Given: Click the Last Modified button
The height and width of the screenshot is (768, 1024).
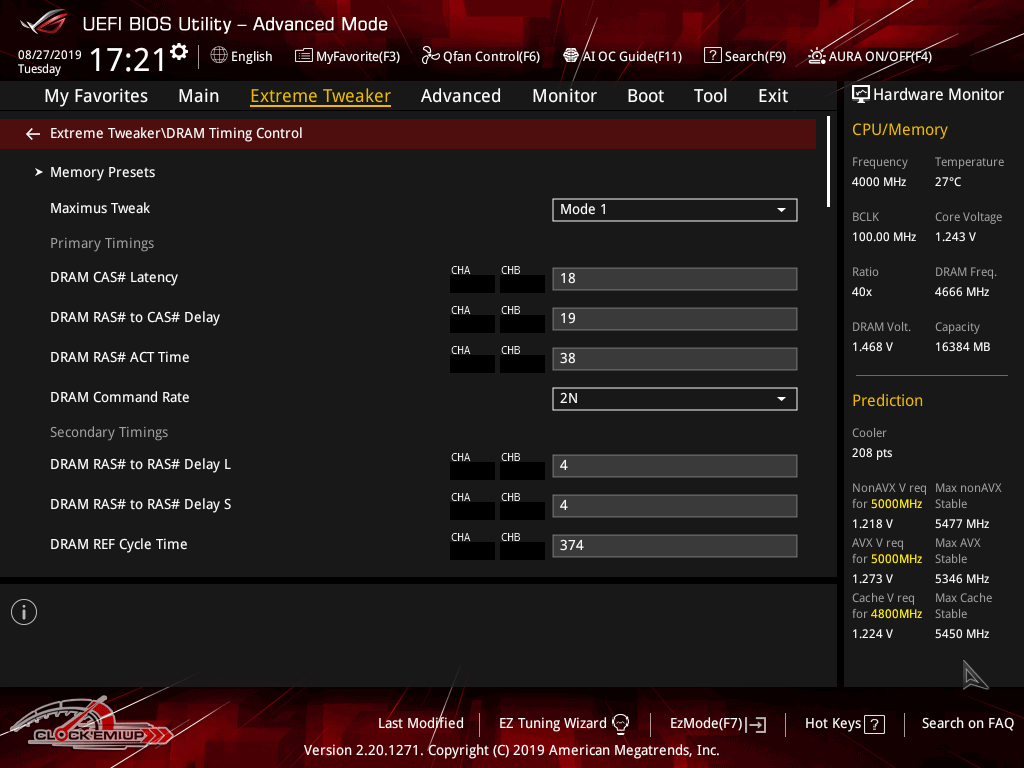Looking at the screenshot, I should [x=420, y=723].
